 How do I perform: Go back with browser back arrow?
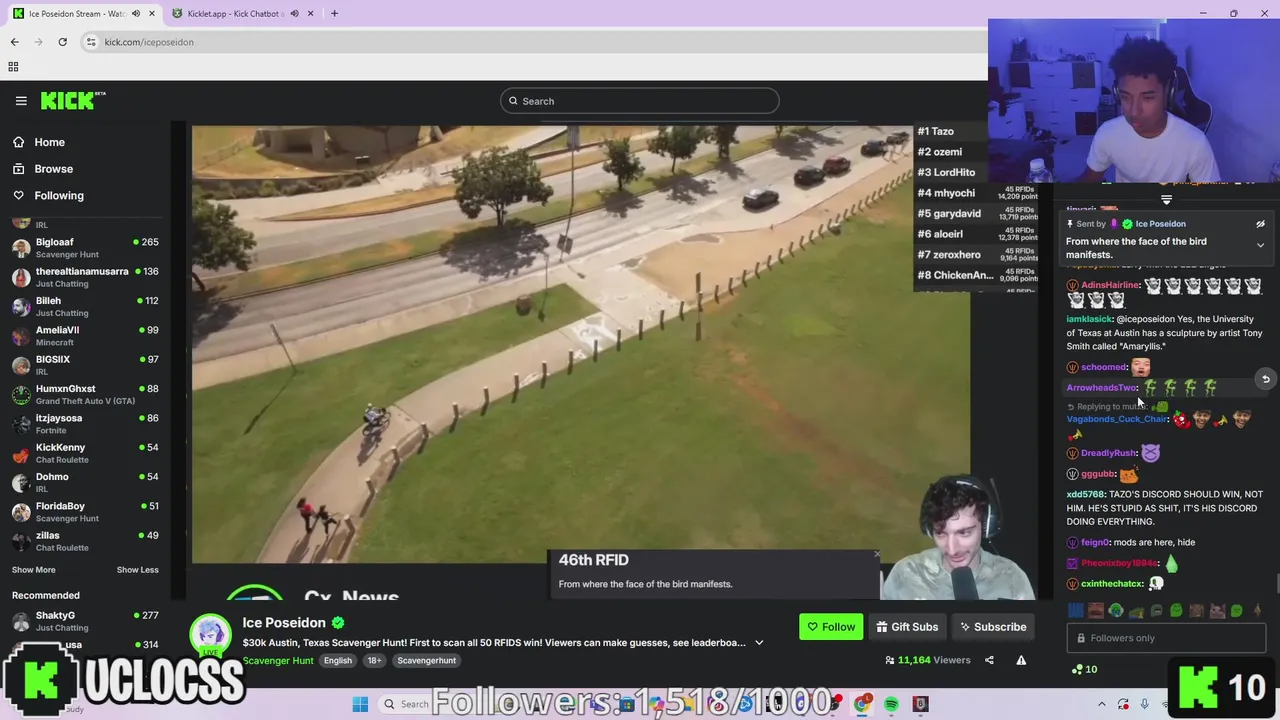15,42
